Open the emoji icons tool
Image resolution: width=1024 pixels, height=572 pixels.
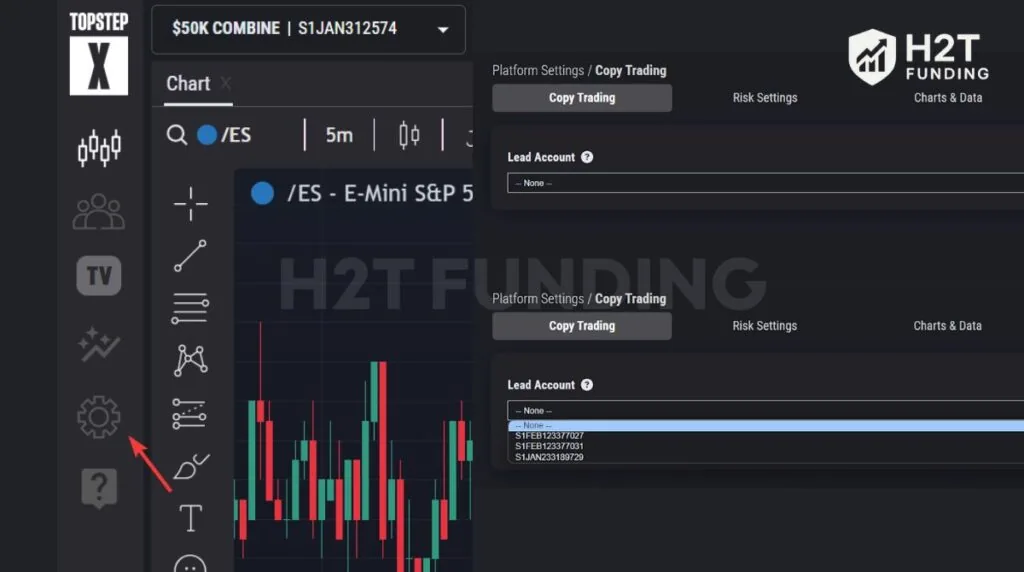point(190,564)
